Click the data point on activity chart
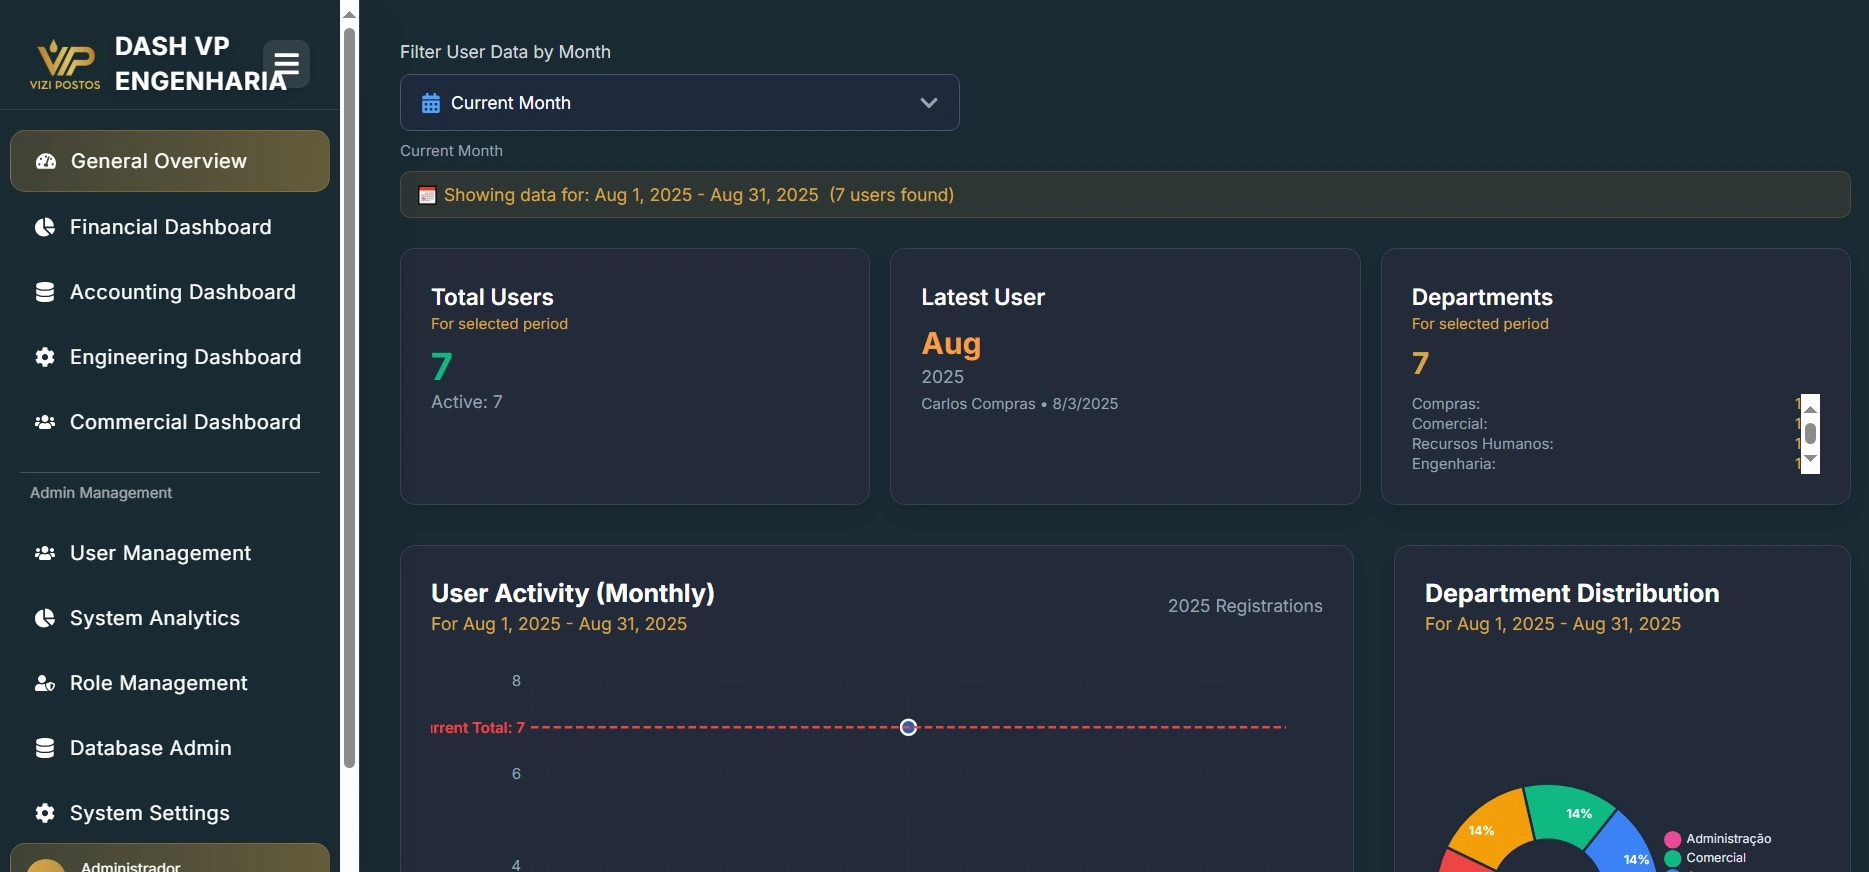 908,727
